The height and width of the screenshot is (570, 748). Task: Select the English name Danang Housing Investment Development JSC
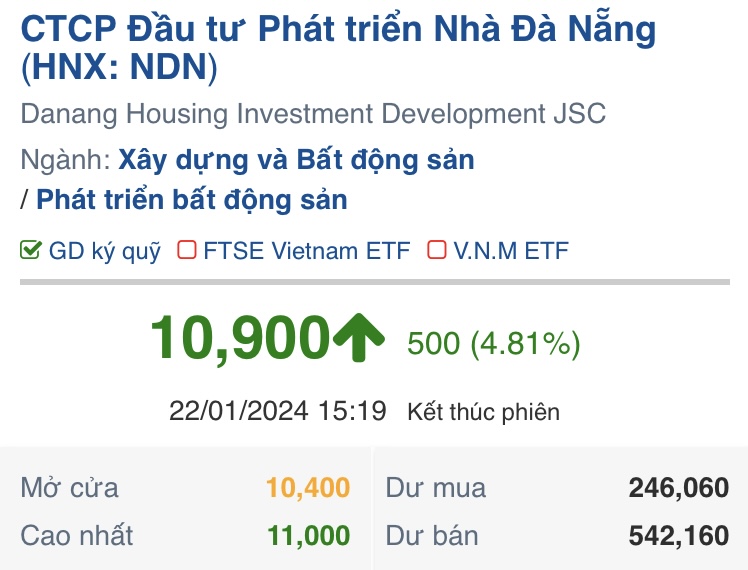(313, 113)
